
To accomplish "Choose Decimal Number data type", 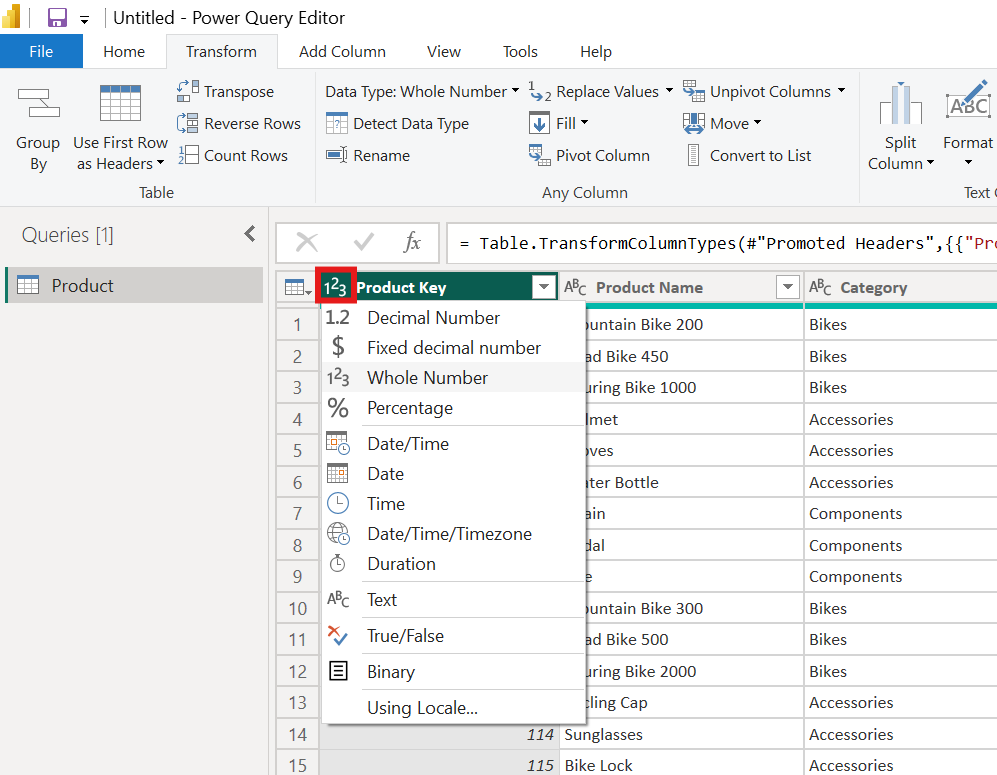I will (x=453, y=317).
